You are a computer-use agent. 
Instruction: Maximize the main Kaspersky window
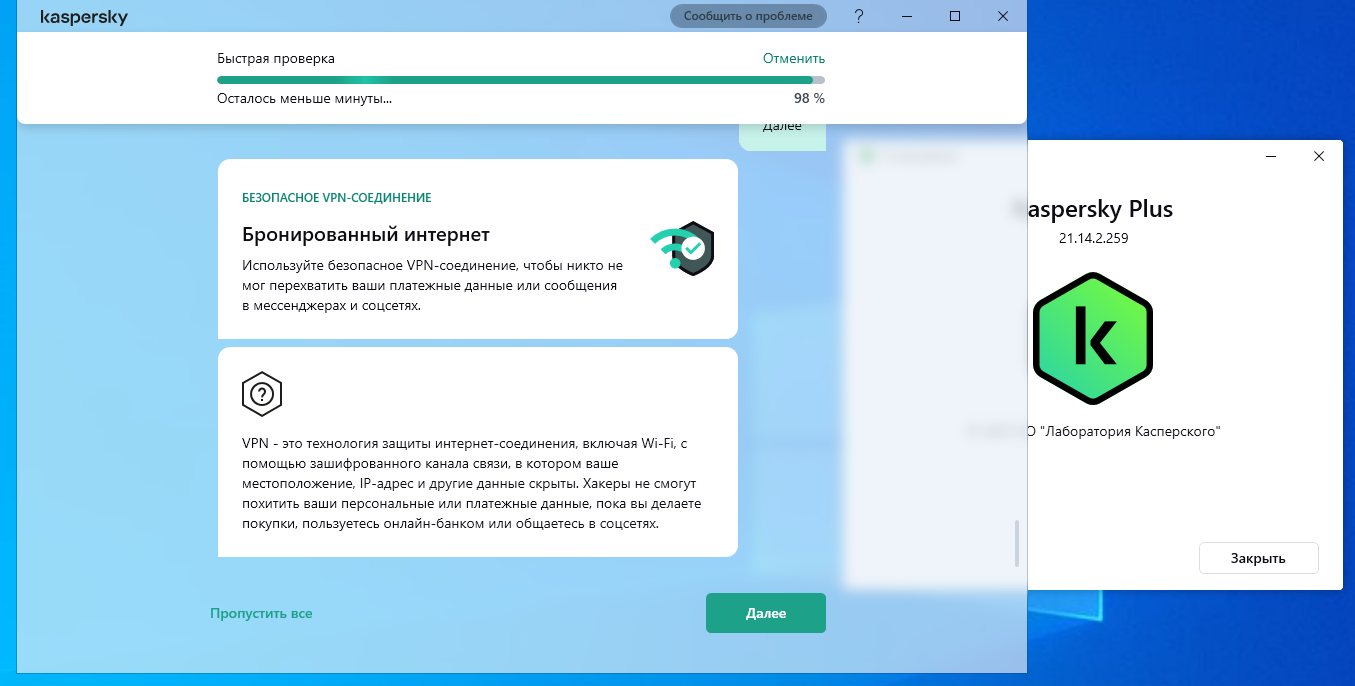(x=955, y=16)
